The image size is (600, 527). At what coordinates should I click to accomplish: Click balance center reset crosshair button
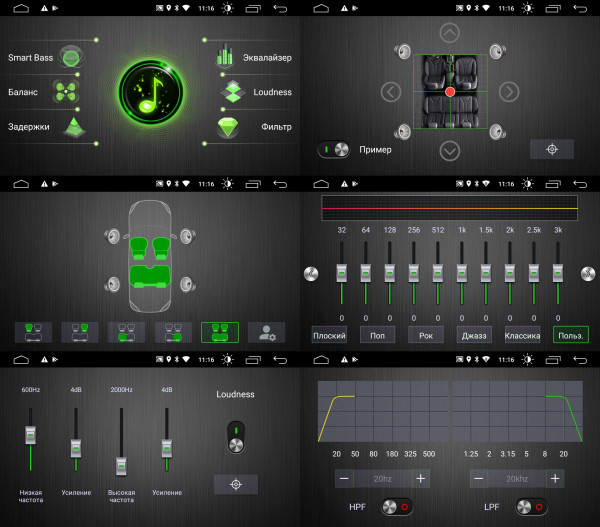(x=552, y=149)
